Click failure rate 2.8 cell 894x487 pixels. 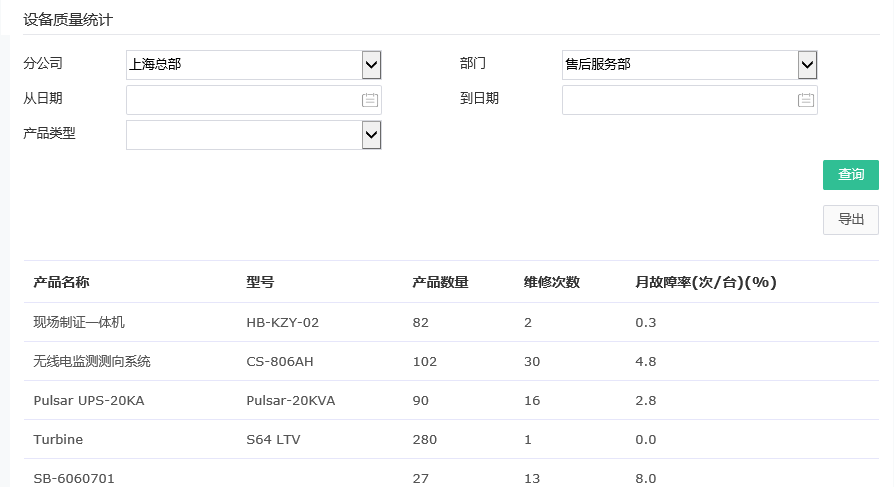click(x=645, y=401)
